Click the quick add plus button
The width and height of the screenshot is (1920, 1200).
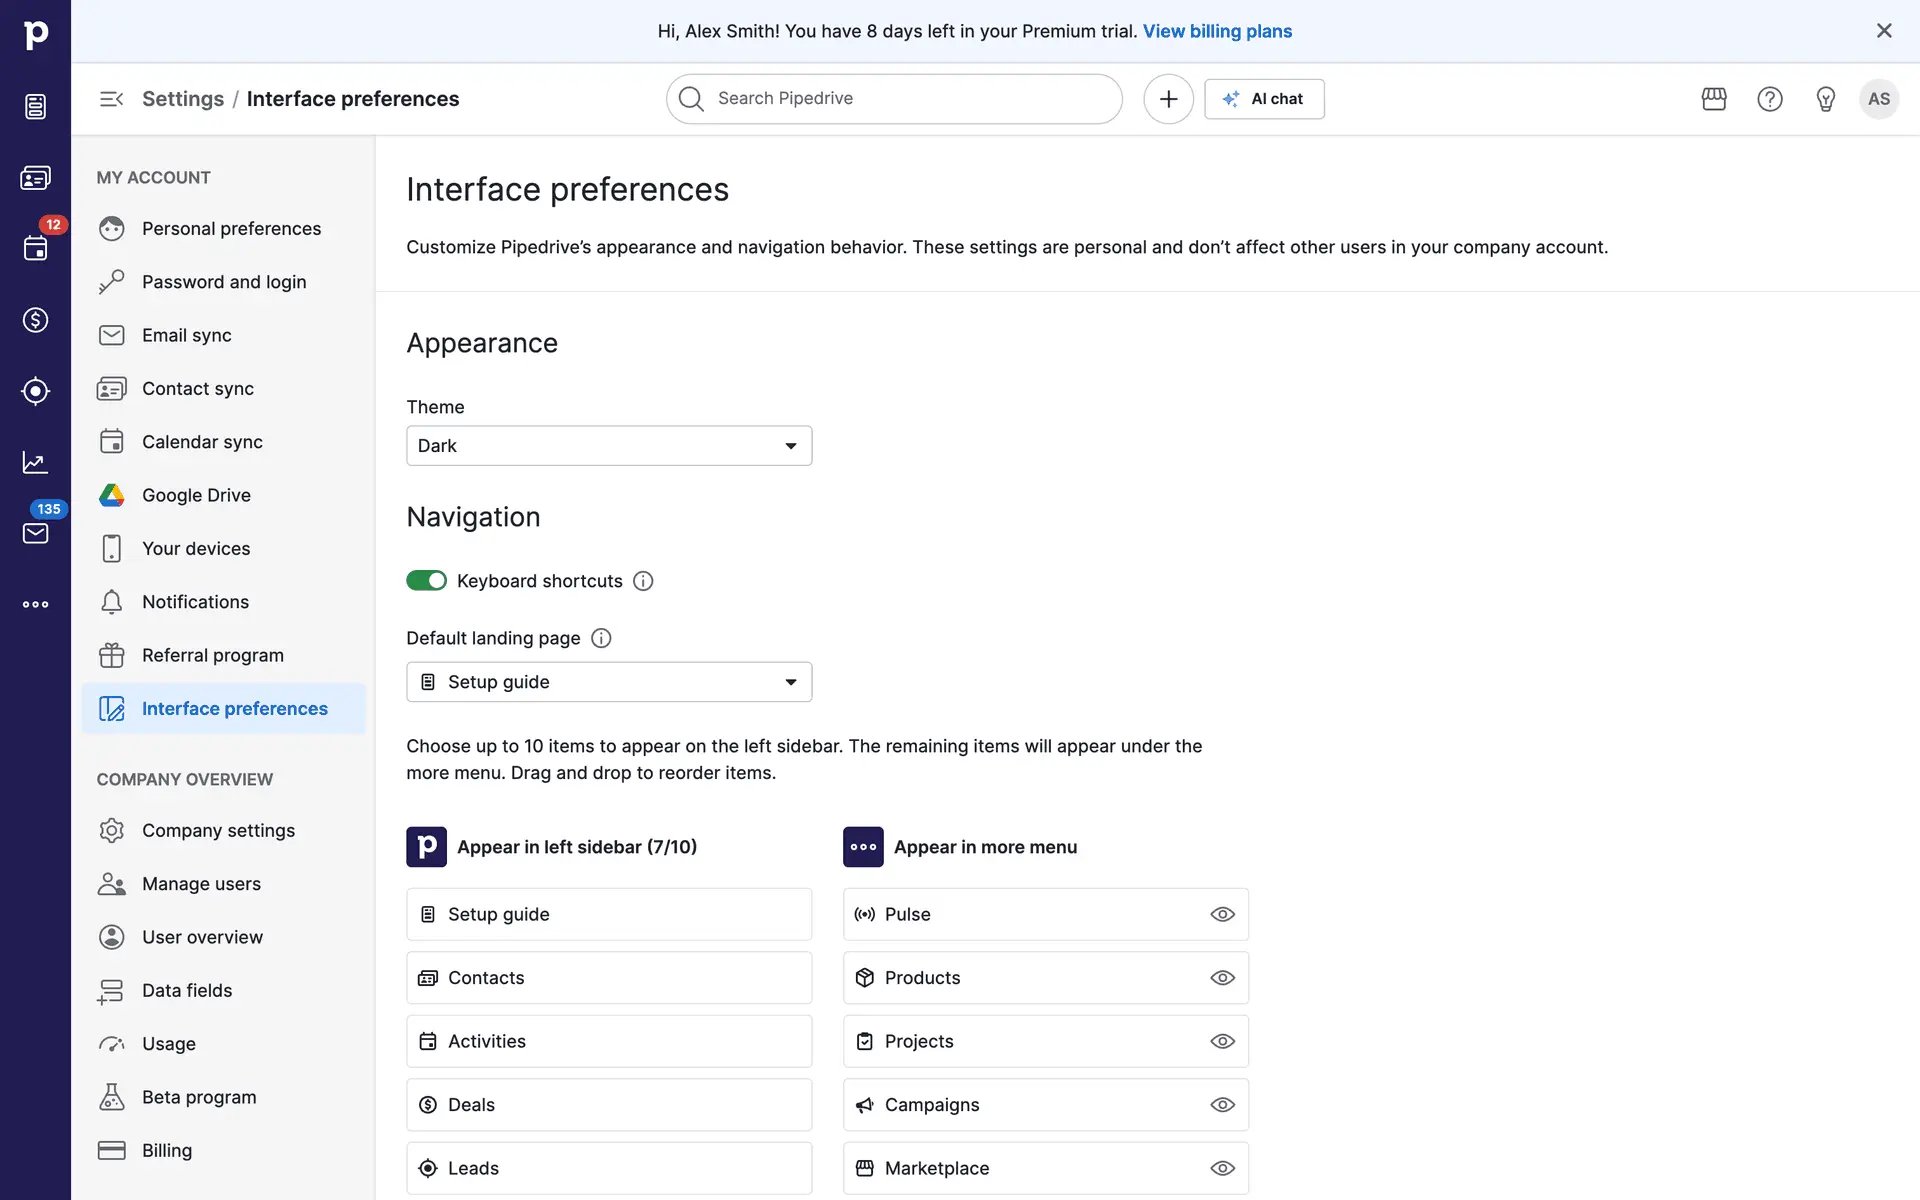pos(1168,99)
